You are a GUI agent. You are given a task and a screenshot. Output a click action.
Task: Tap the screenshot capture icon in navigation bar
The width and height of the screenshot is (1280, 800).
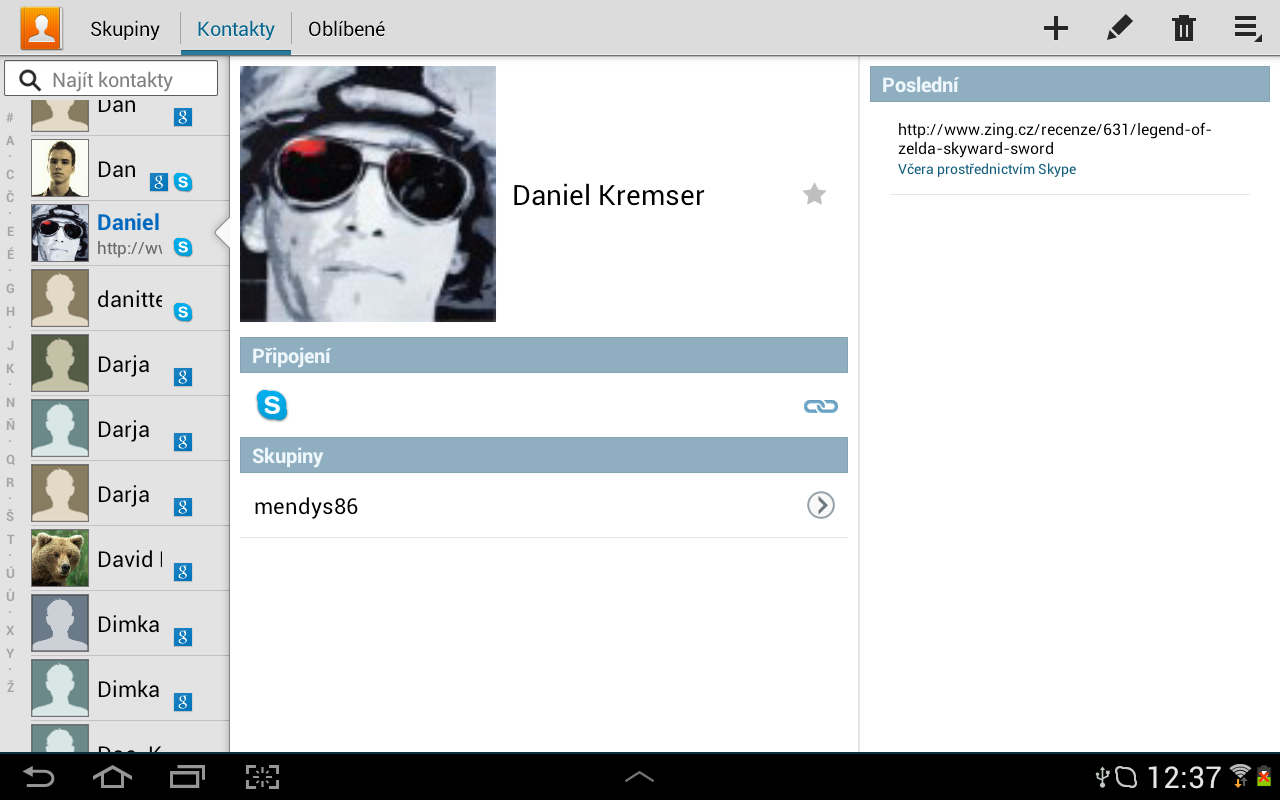coord(262,777)
